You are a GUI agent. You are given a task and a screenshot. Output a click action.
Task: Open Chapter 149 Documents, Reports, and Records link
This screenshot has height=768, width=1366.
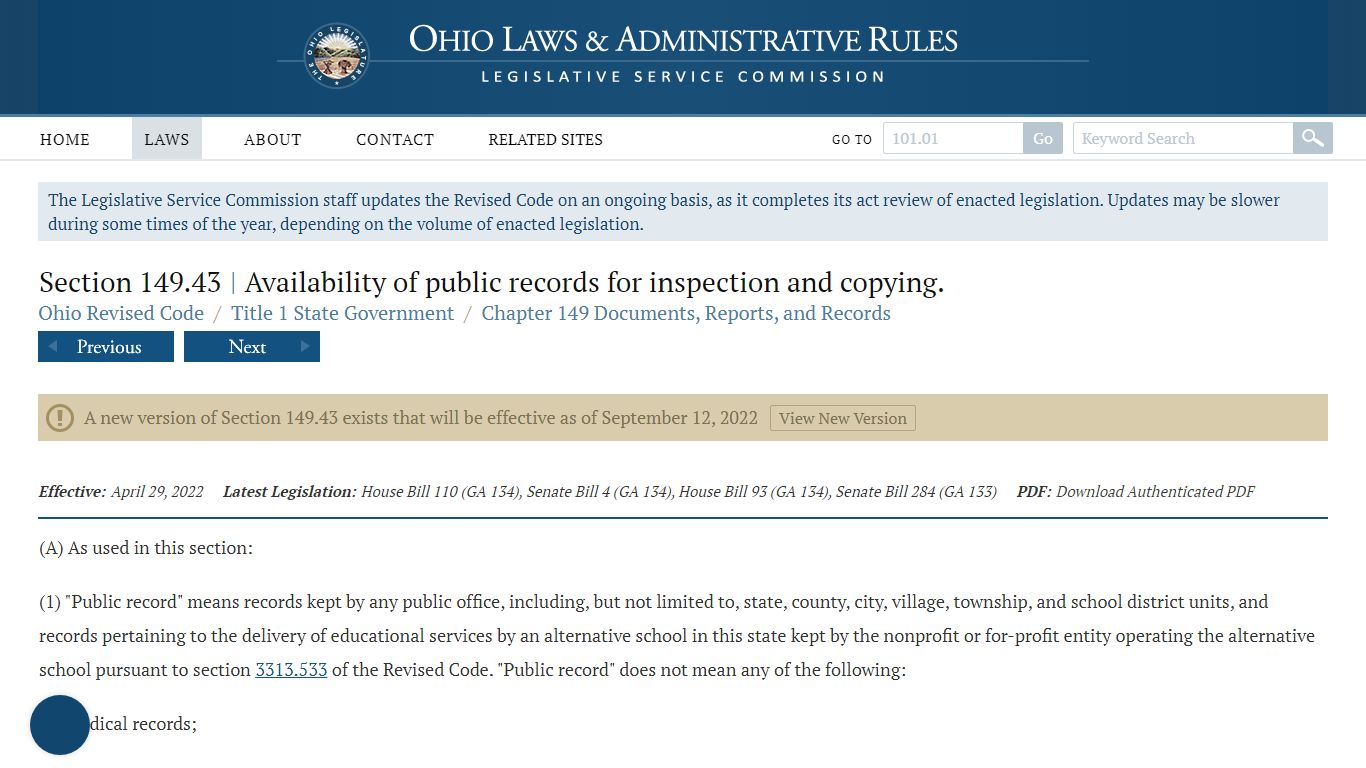point(686,313)
